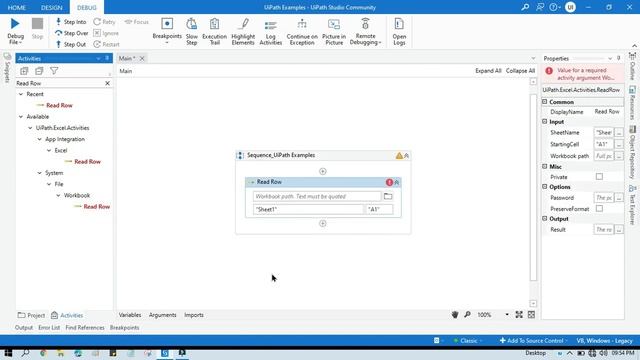
Task: Switch to the HOME ribbon tab
Action: pyautogui.click(x=17, y=7)
